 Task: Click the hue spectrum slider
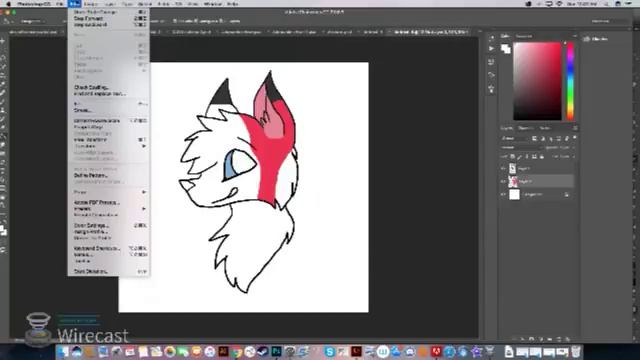pos(570,81)
